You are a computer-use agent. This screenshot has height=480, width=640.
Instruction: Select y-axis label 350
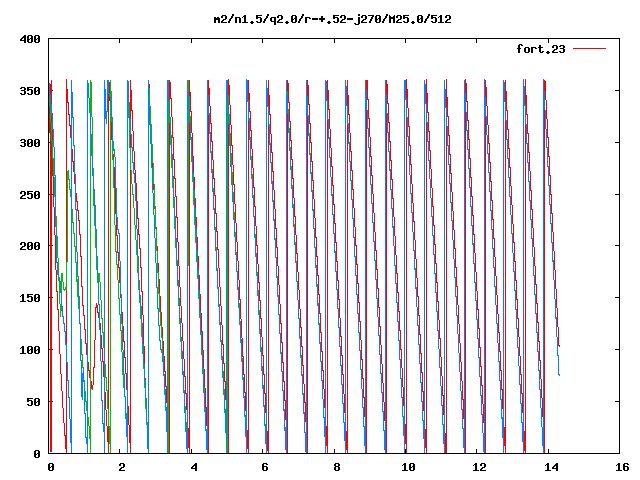[x=30, y=91]
